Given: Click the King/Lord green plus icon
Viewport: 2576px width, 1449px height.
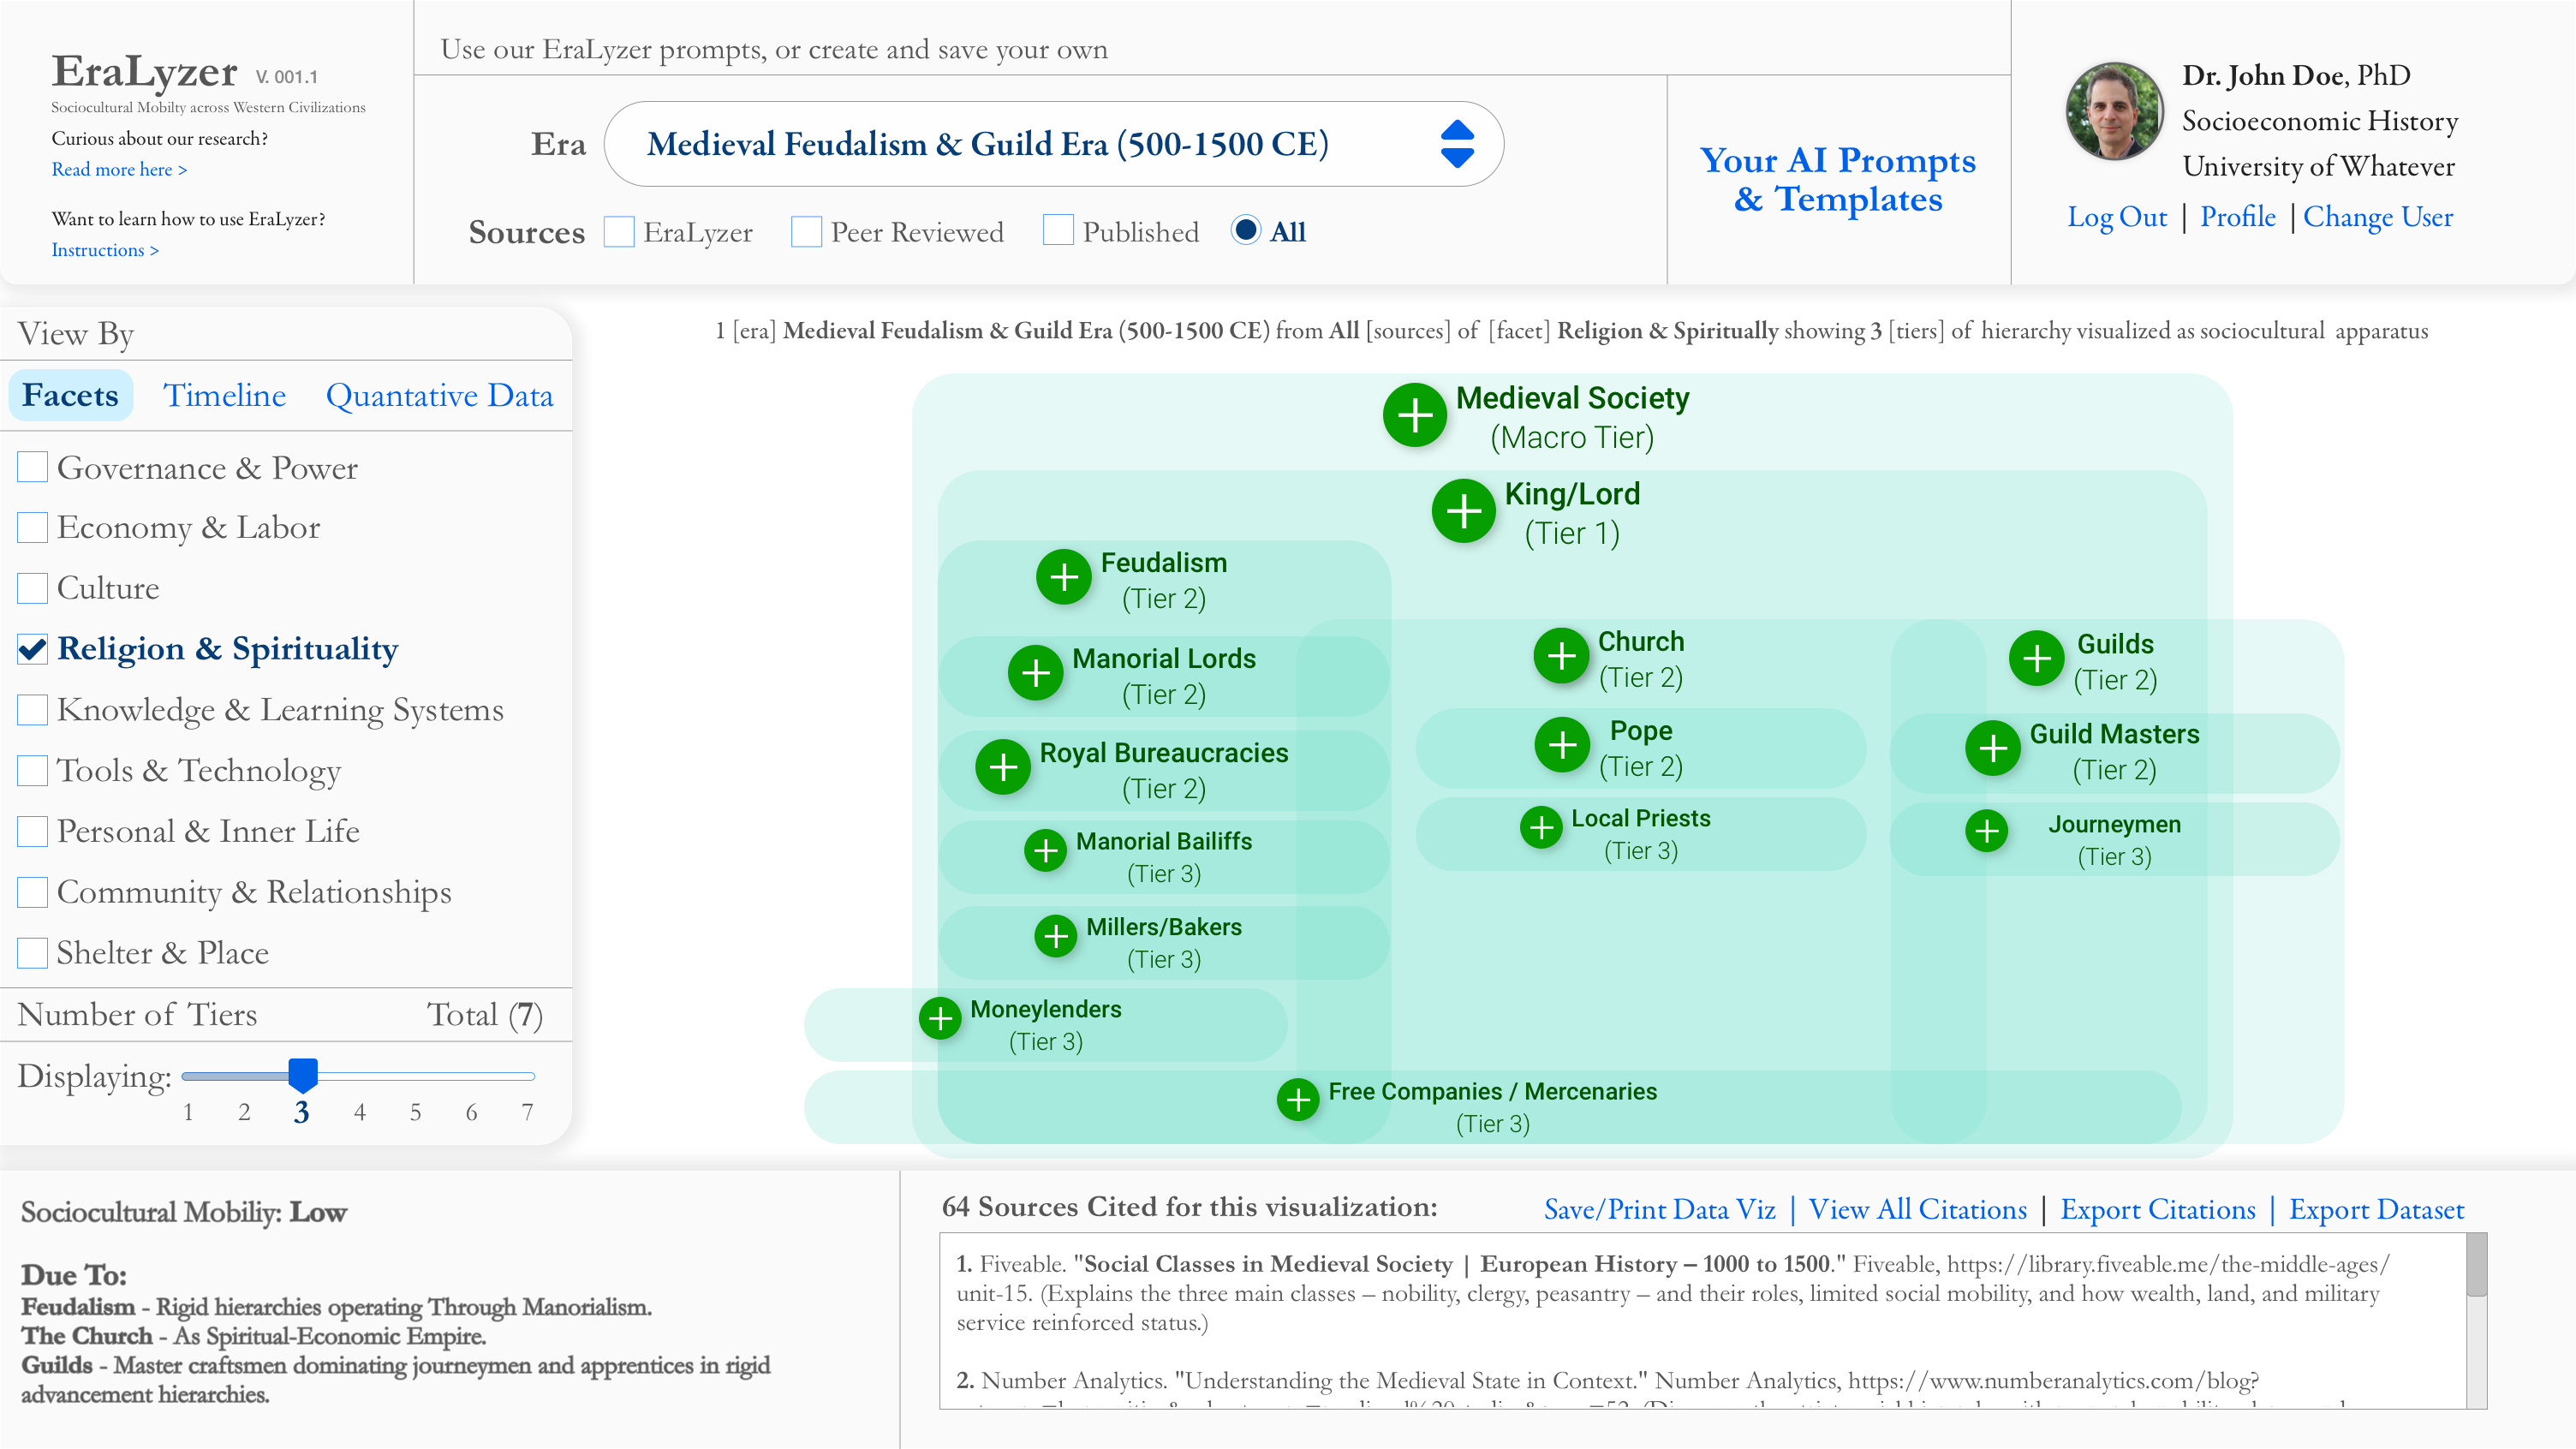Looking at the screenshot, I should pyautogui.click(x=1463, y=511).
